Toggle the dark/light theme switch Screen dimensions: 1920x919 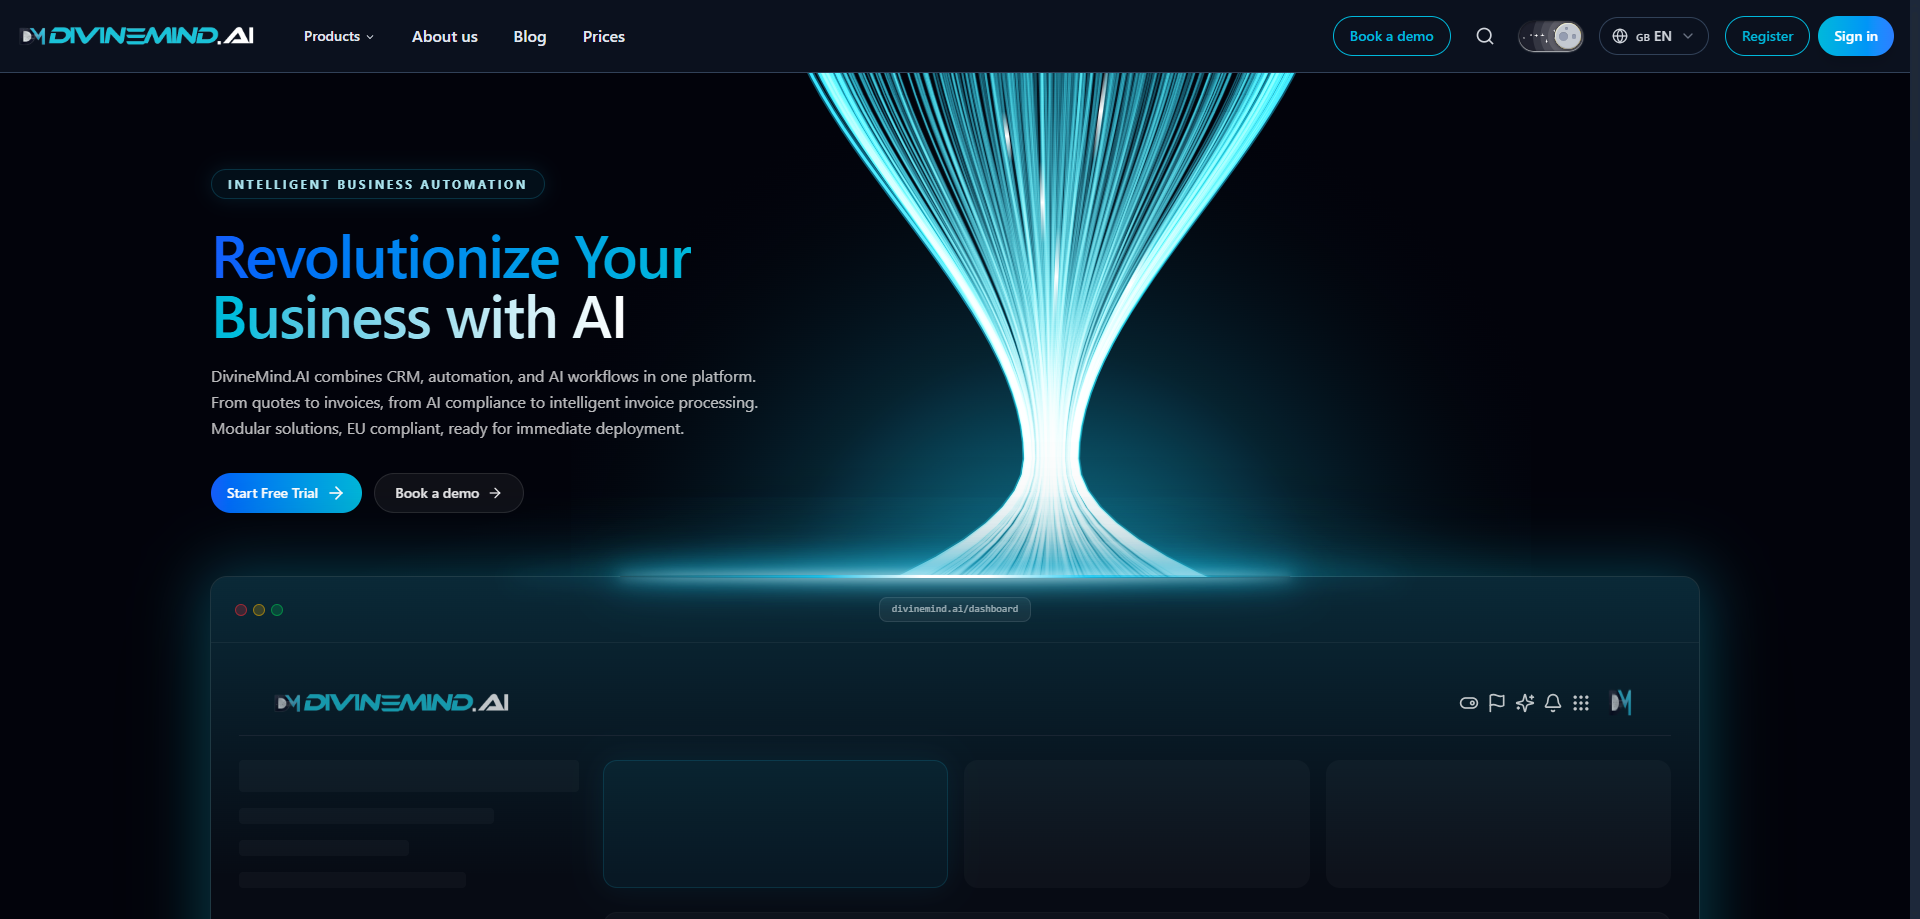click(x=1551, y=36)
